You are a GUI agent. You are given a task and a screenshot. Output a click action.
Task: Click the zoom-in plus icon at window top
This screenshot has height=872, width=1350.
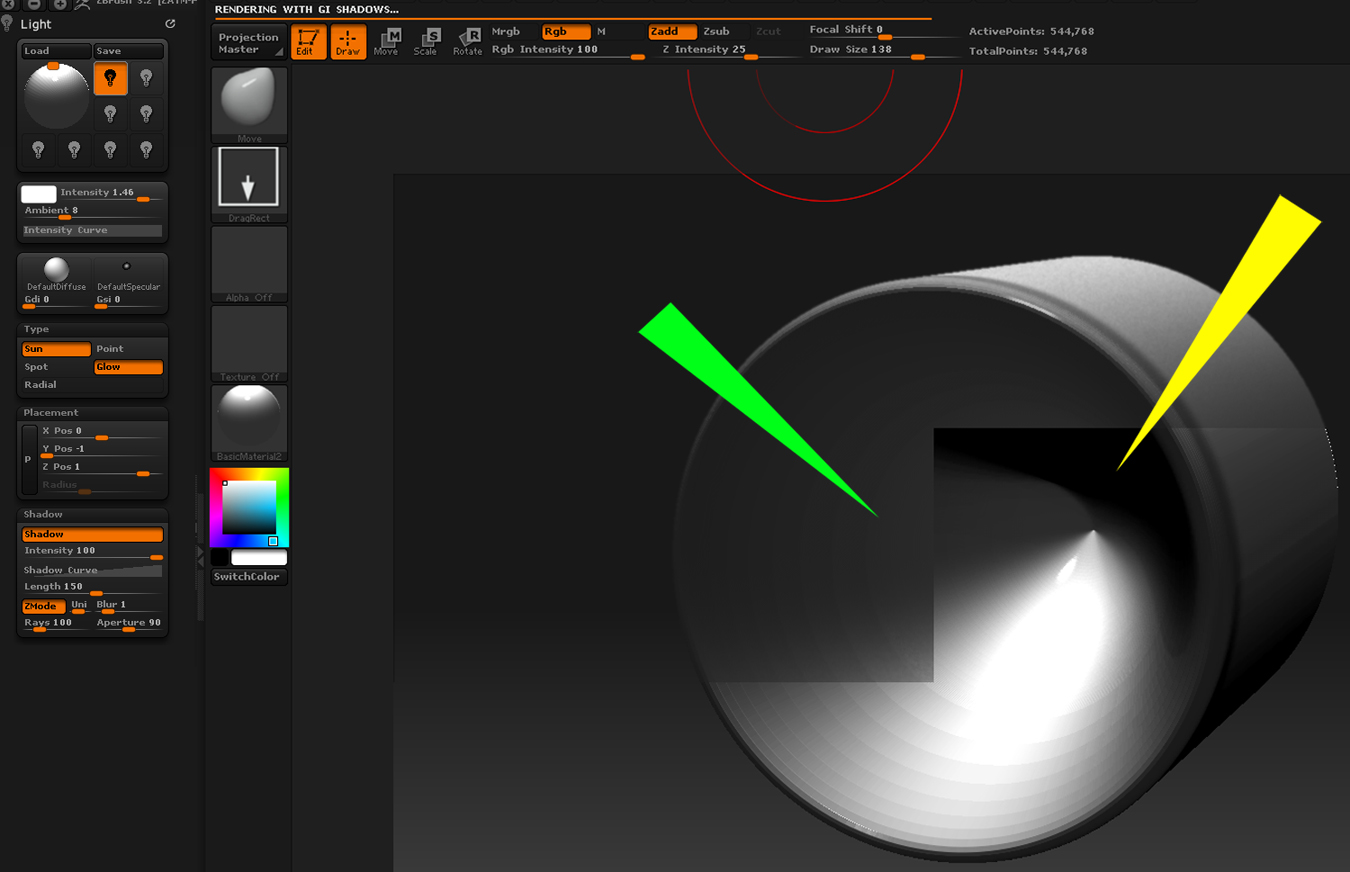coord(60,5)
